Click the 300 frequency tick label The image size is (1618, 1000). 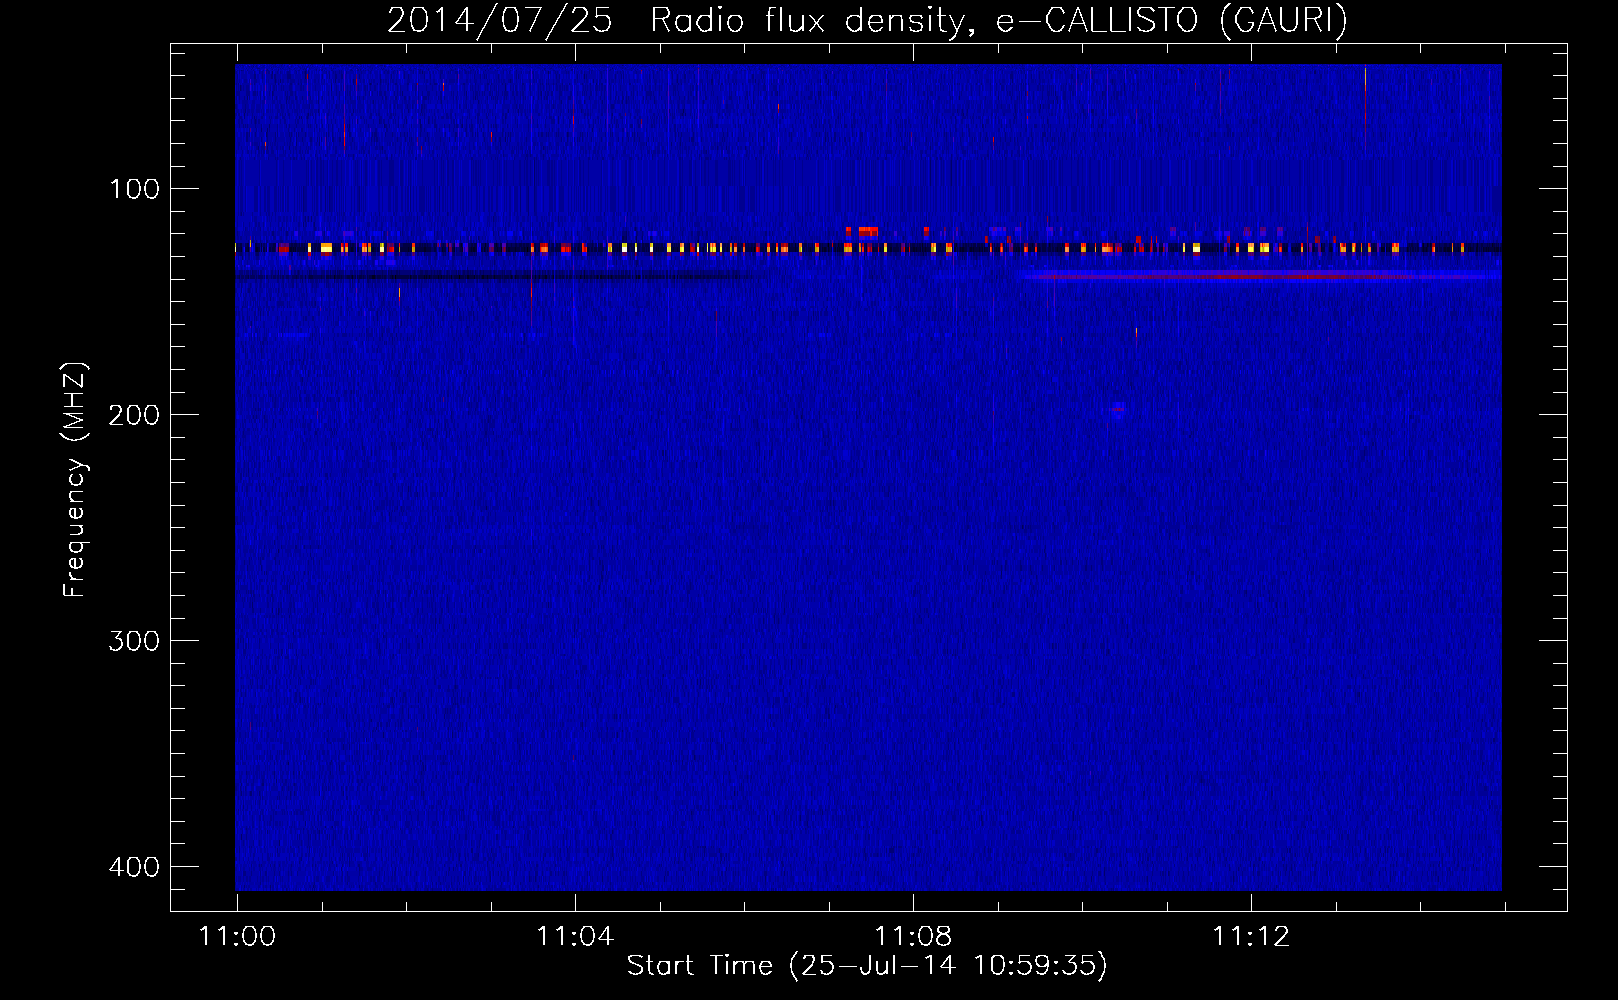pyautogui.click(x=134, y=641)
